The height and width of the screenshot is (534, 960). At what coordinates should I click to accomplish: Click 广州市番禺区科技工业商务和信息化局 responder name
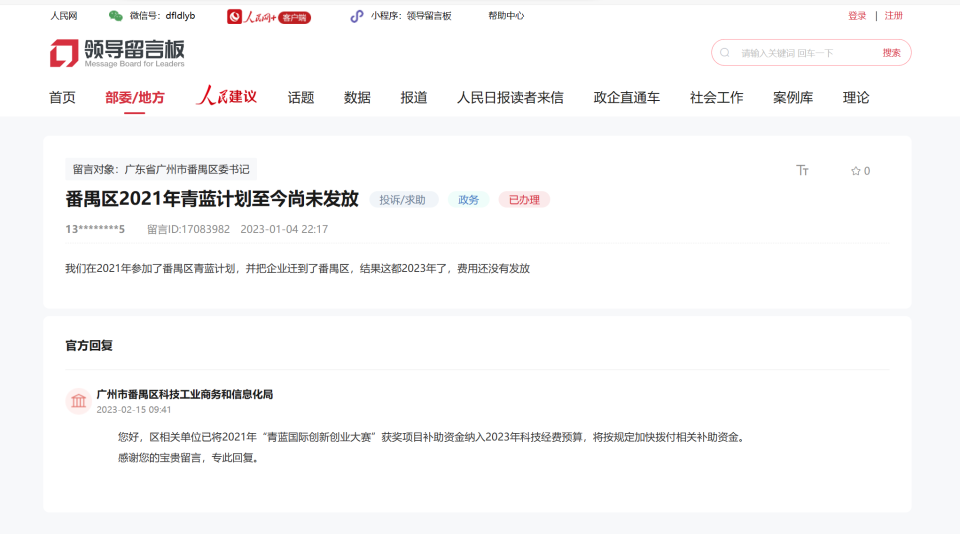click(x=184, y=394)
